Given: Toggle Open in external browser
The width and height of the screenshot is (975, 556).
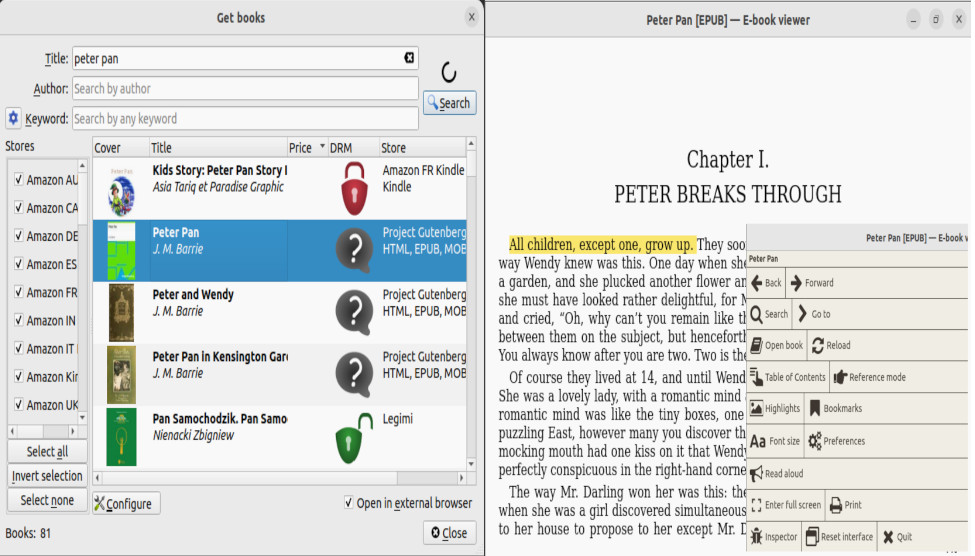Looking at the screenshot, I should (349, 503).
